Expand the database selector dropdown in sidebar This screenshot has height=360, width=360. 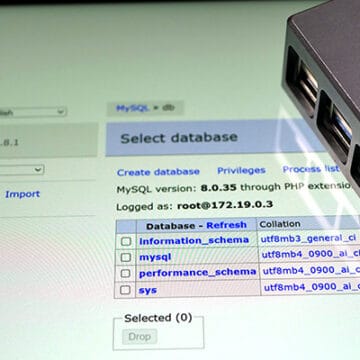[x=22, y=170]
